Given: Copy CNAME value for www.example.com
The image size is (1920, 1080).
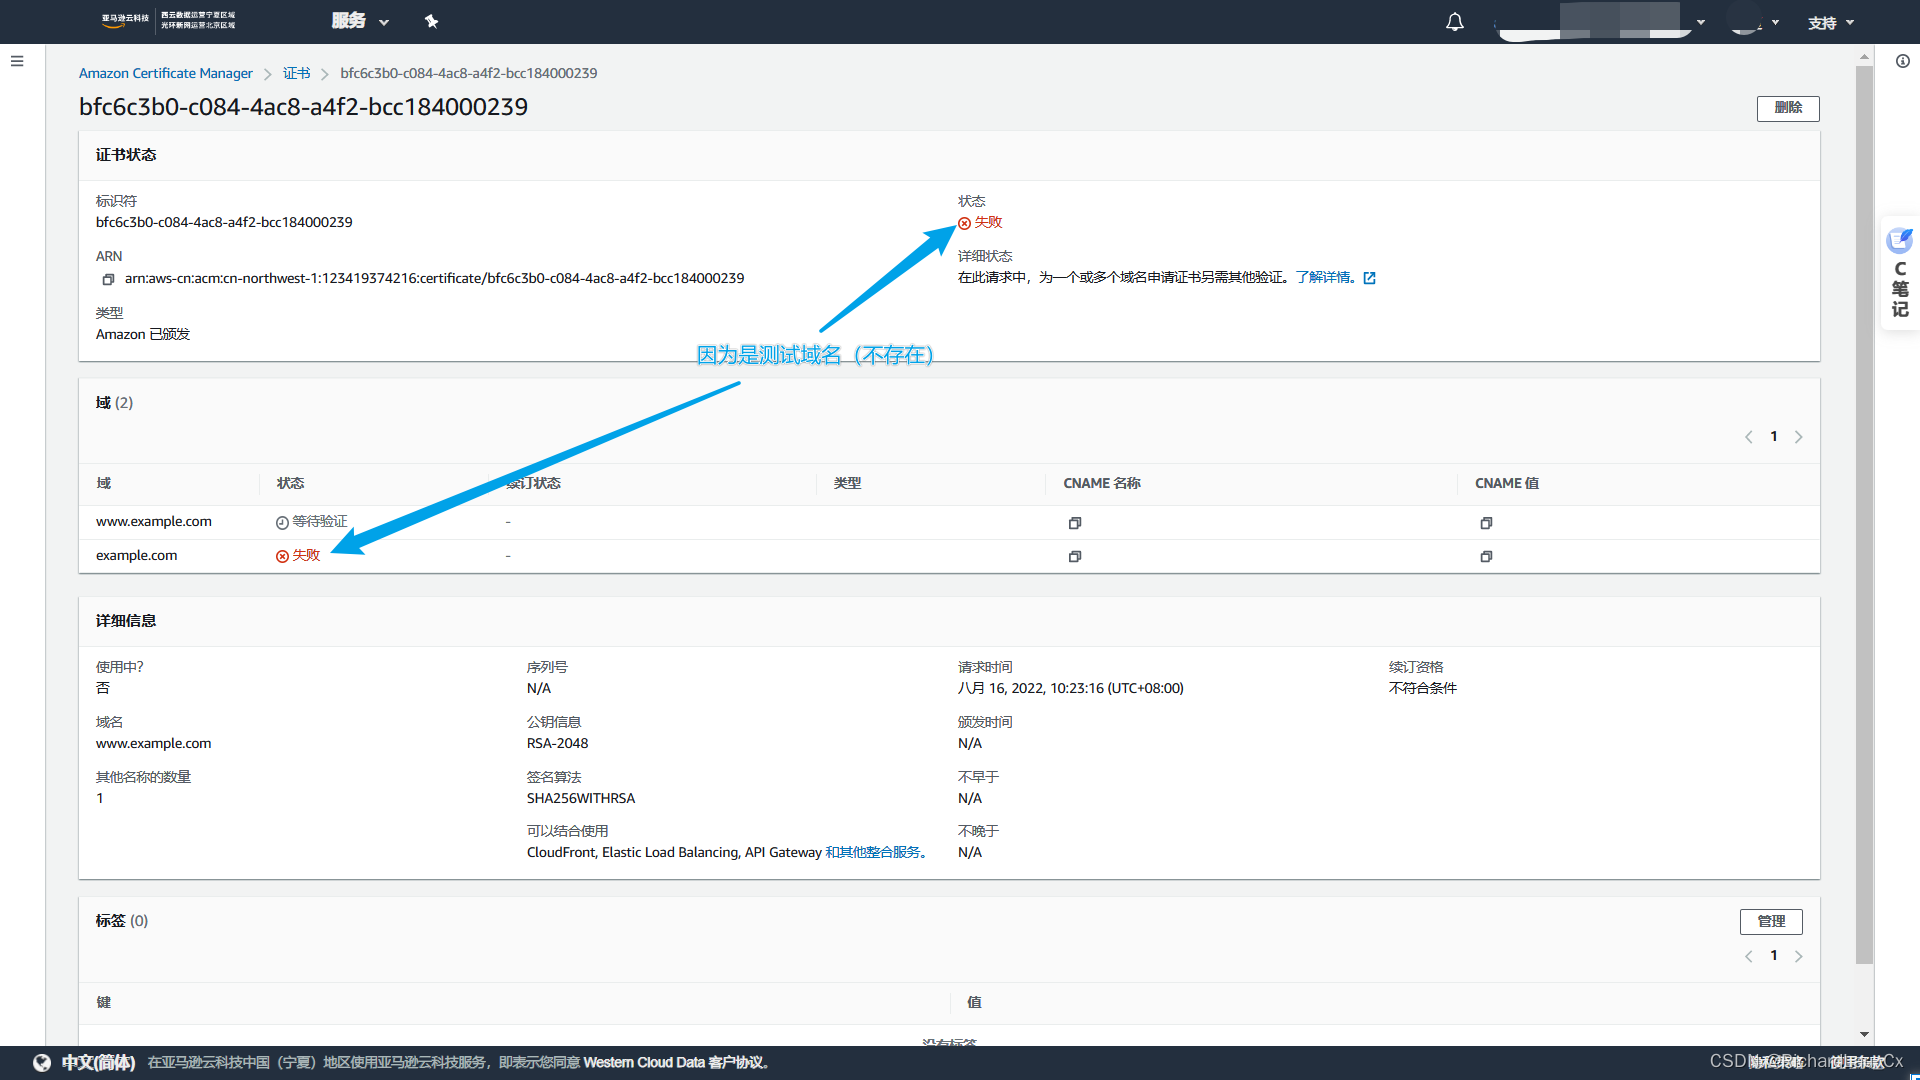Looking at the screenshot, I should pos(1487,523).
